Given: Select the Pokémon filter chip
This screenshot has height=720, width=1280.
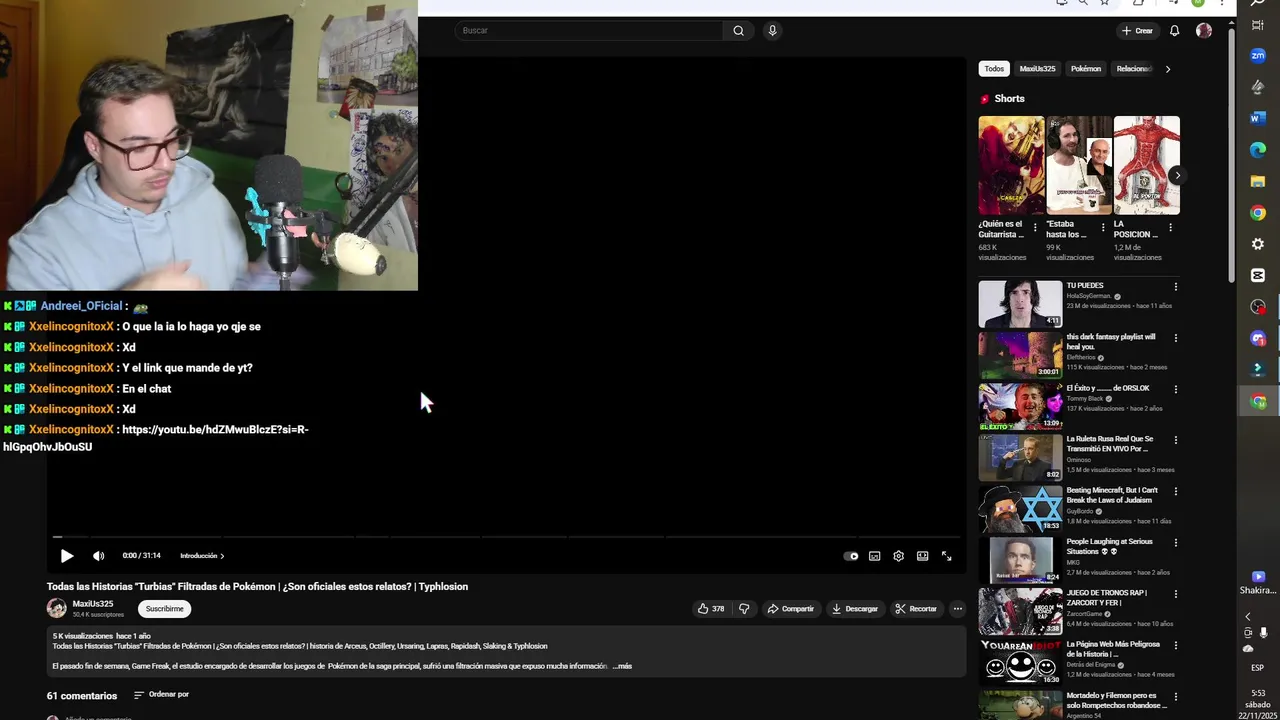Looking at the screenshot, I should [1085, 69].
